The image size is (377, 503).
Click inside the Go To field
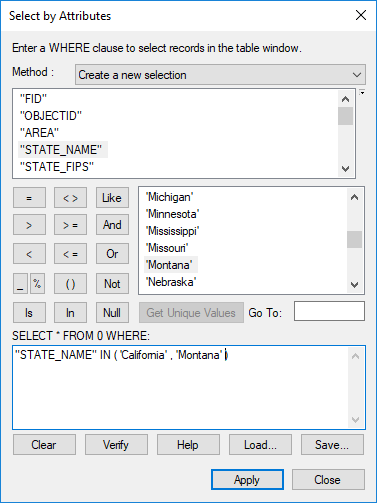point(329,311)
